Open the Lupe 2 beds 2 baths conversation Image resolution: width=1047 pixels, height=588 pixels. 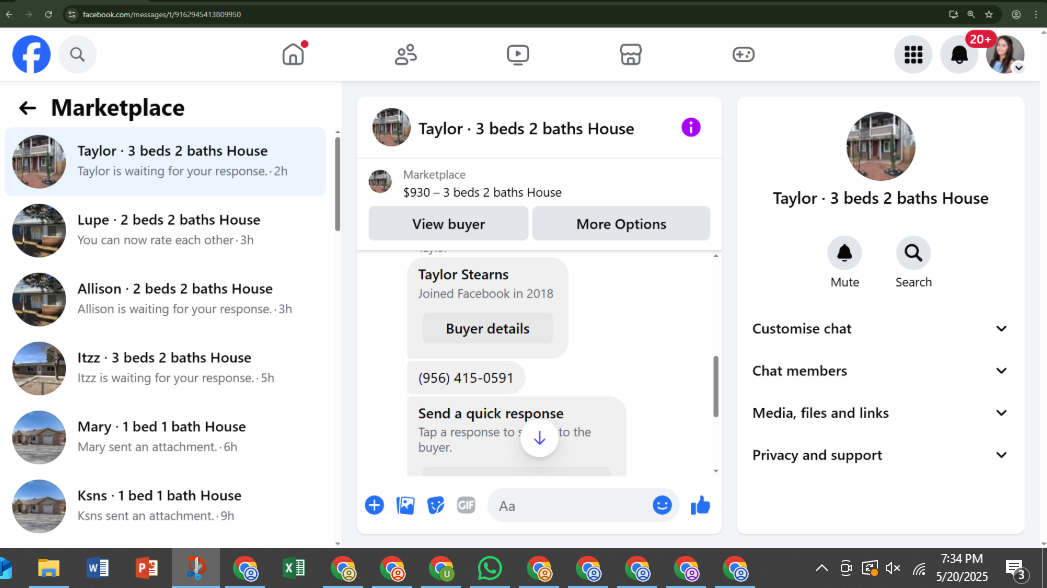click(166, 230)
